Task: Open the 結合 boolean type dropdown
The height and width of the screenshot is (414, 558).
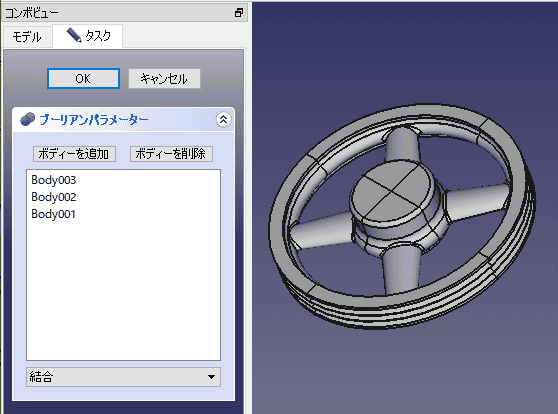Action: (x=123, y=377)
